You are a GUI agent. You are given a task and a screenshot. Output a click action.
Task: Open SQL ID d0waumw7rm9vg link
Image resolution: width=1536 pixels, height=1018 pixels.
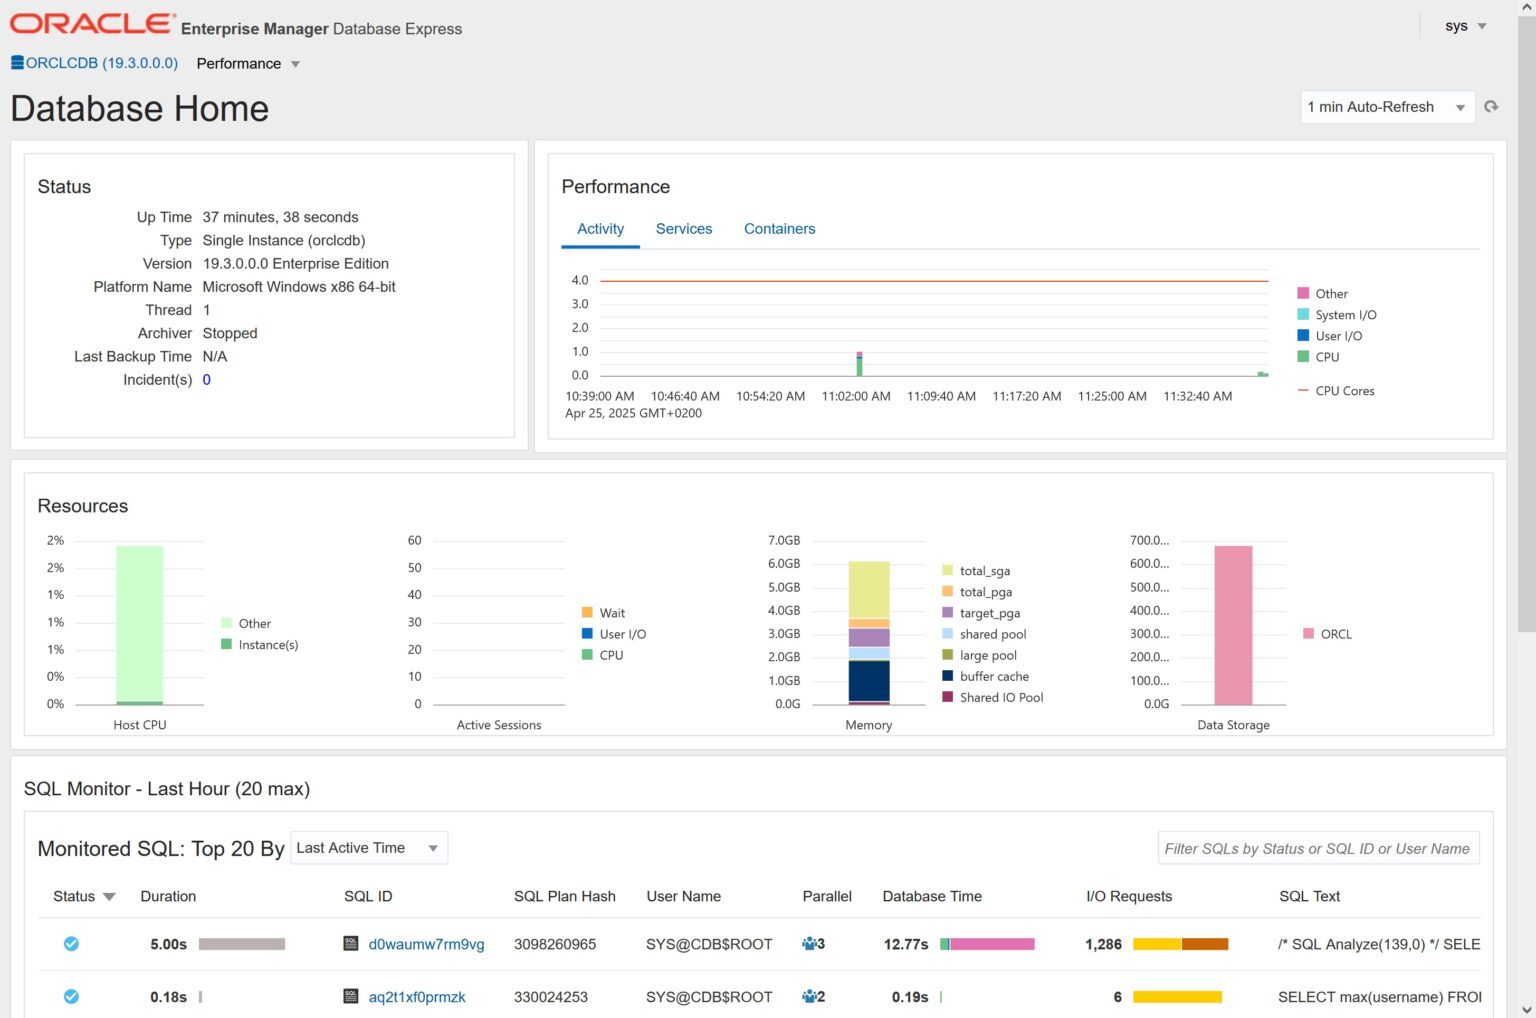tap(426, 944)
